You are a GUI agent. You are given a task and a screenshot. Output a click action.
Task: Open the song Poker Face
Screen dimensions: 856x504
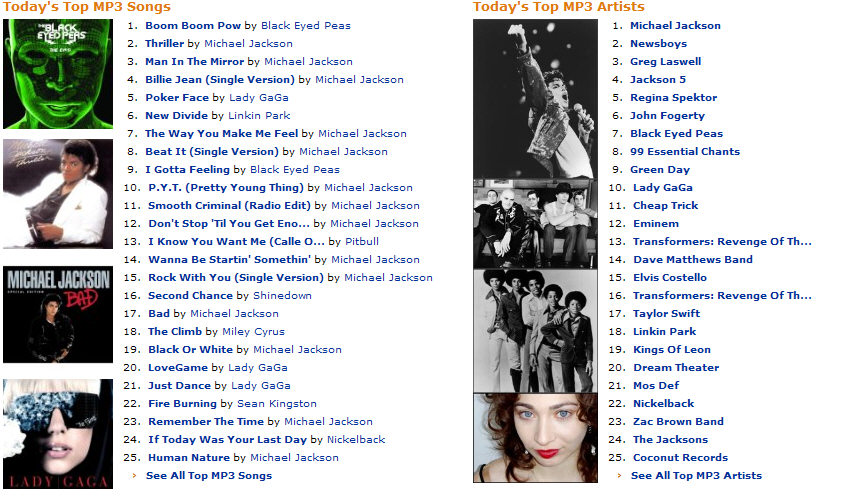[x=177, y=98]
